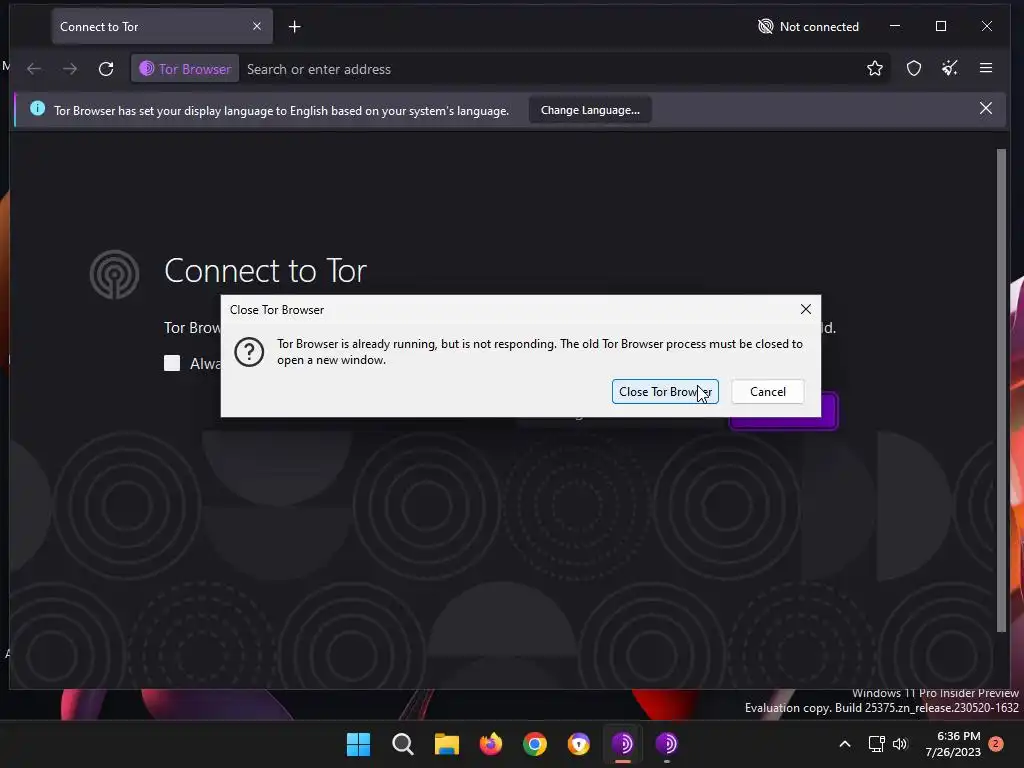Click the network icon in the system tray
This screenshot has width=1024, height=768.
click(x=876, y=744)
